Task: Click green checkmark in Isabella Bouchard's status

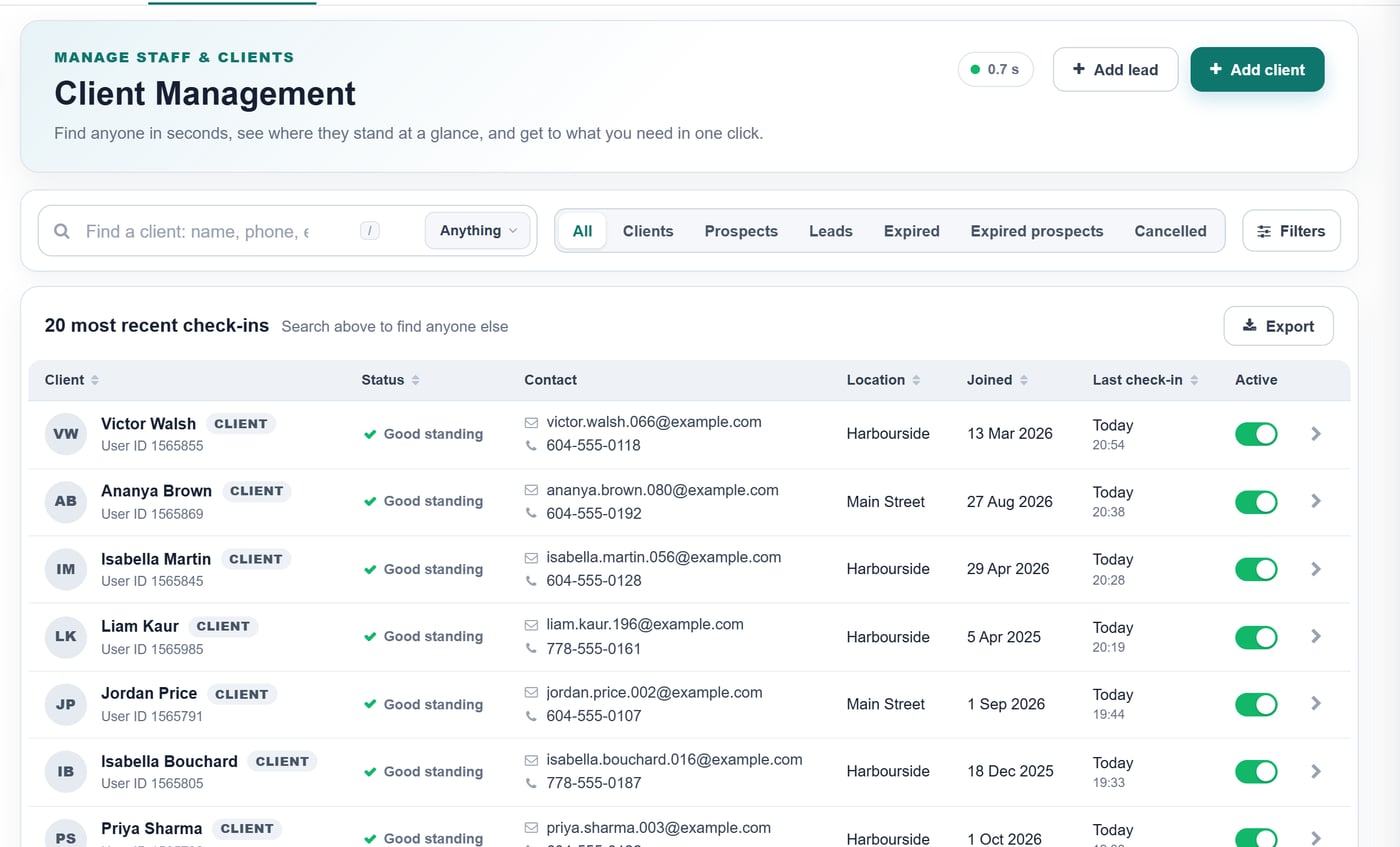Action: point(370,772)
